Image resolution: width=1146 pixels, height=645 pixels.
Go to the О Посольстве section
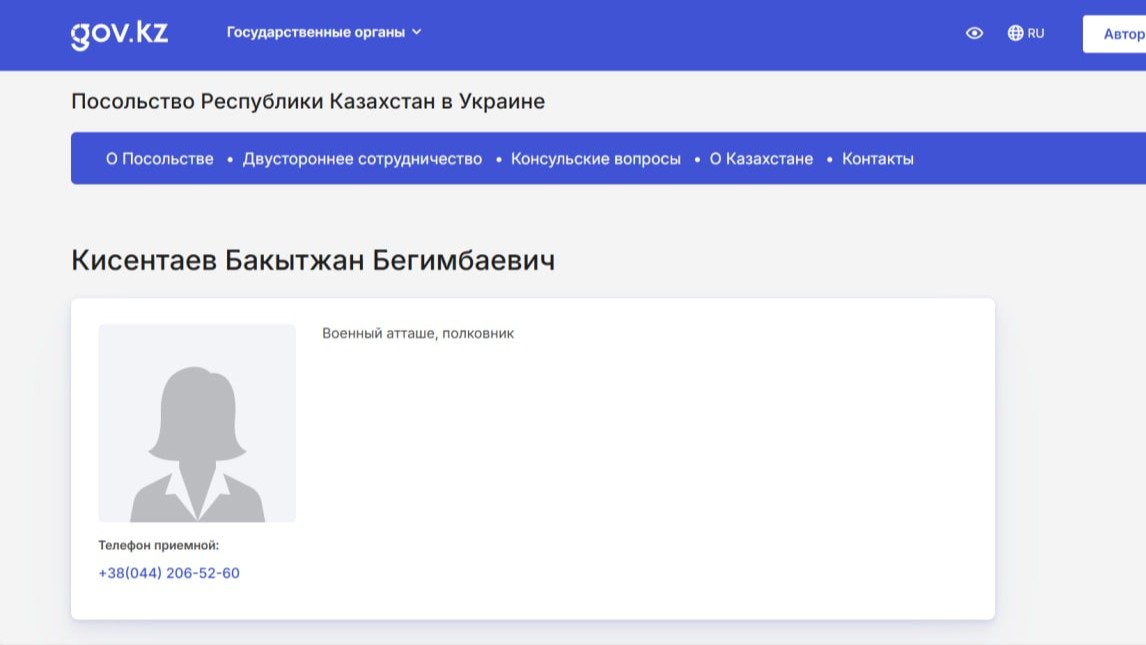coord(160,159)
